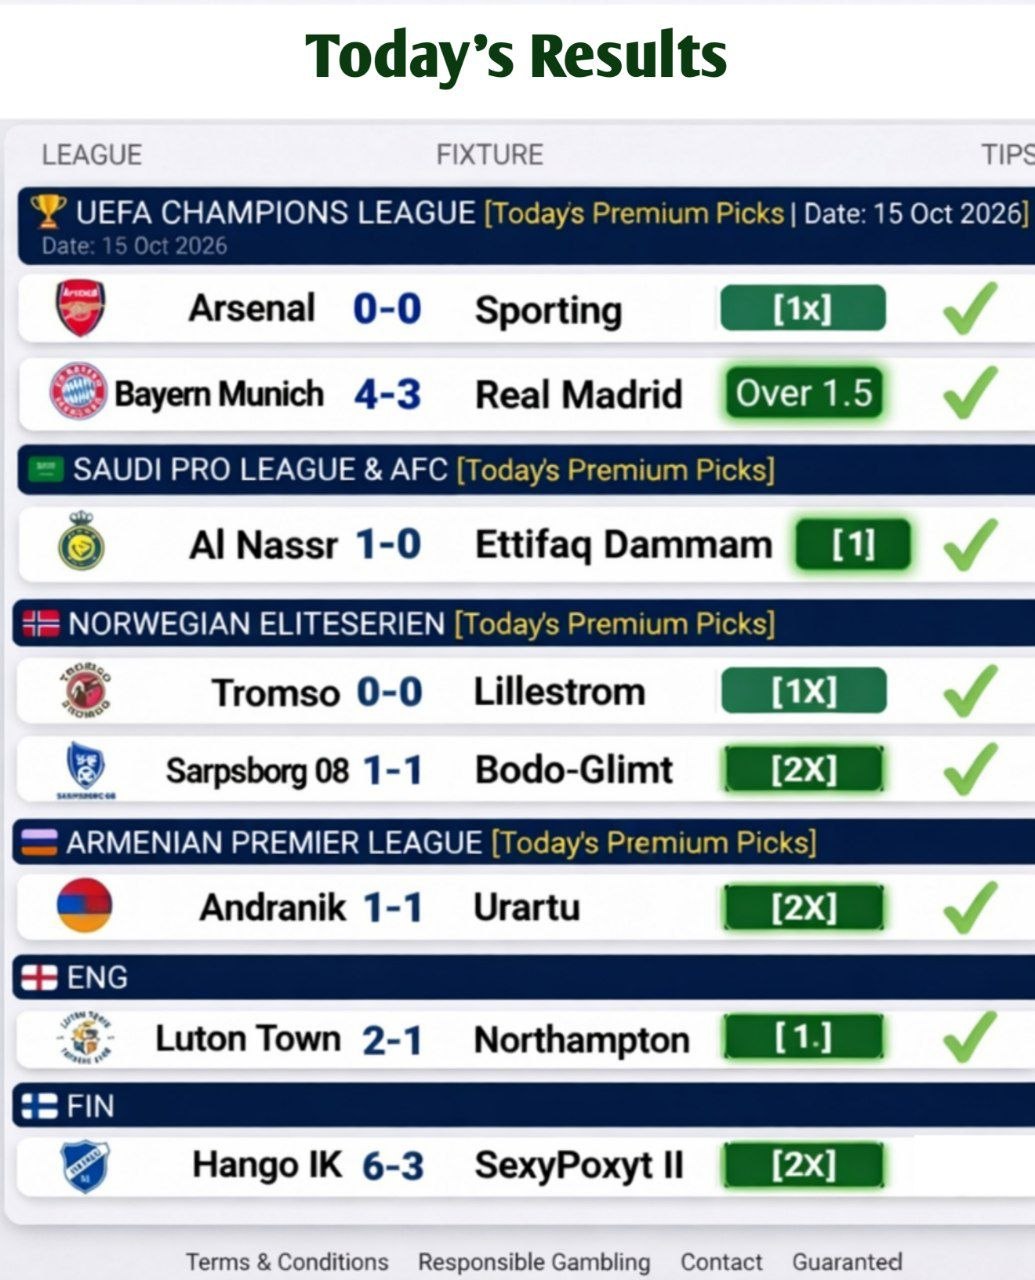Click the checkmark beside Al Nassr result
This screenshot has width=1035, height=1280.
(969, 541)
